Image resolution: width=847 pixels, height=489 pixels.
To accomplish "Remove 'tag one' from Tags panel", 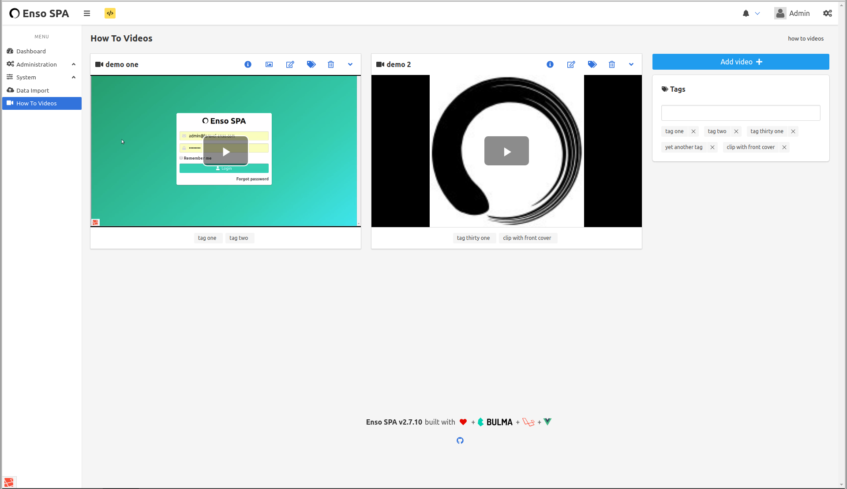I will tap(694, 131).
